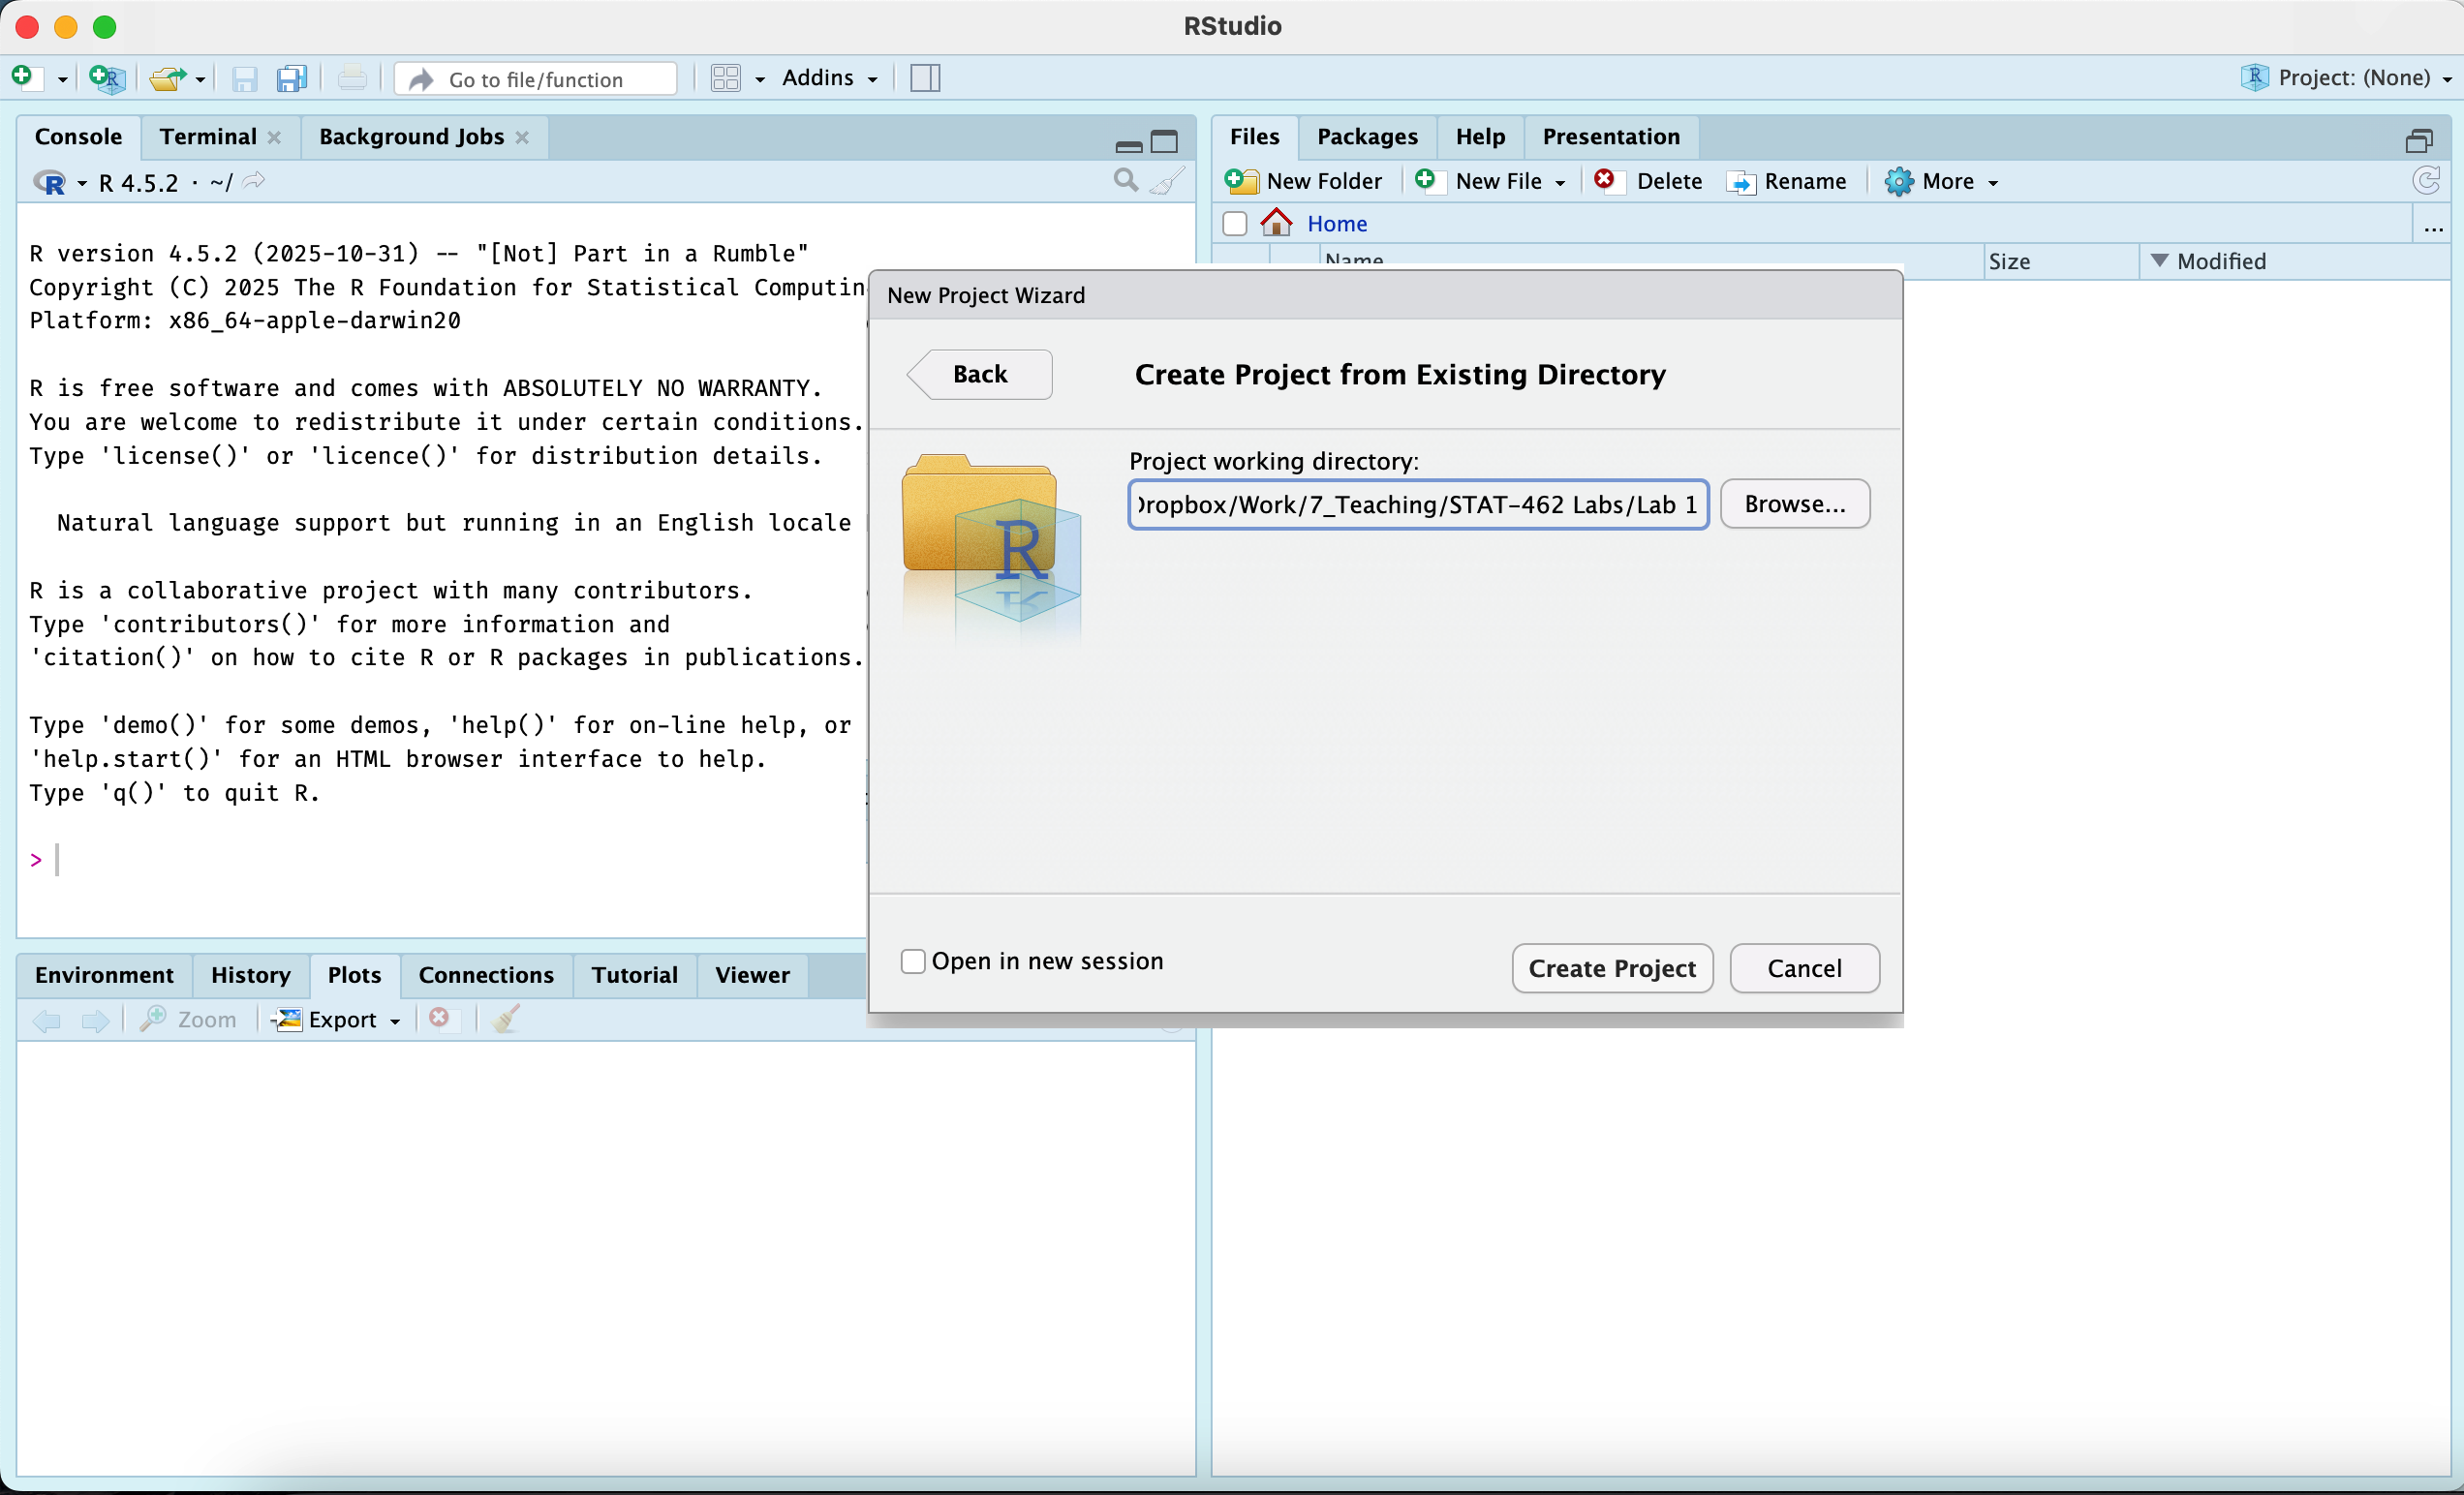Click the Open File folder icon
The image size is (2464, 1495).
point(167,78)
